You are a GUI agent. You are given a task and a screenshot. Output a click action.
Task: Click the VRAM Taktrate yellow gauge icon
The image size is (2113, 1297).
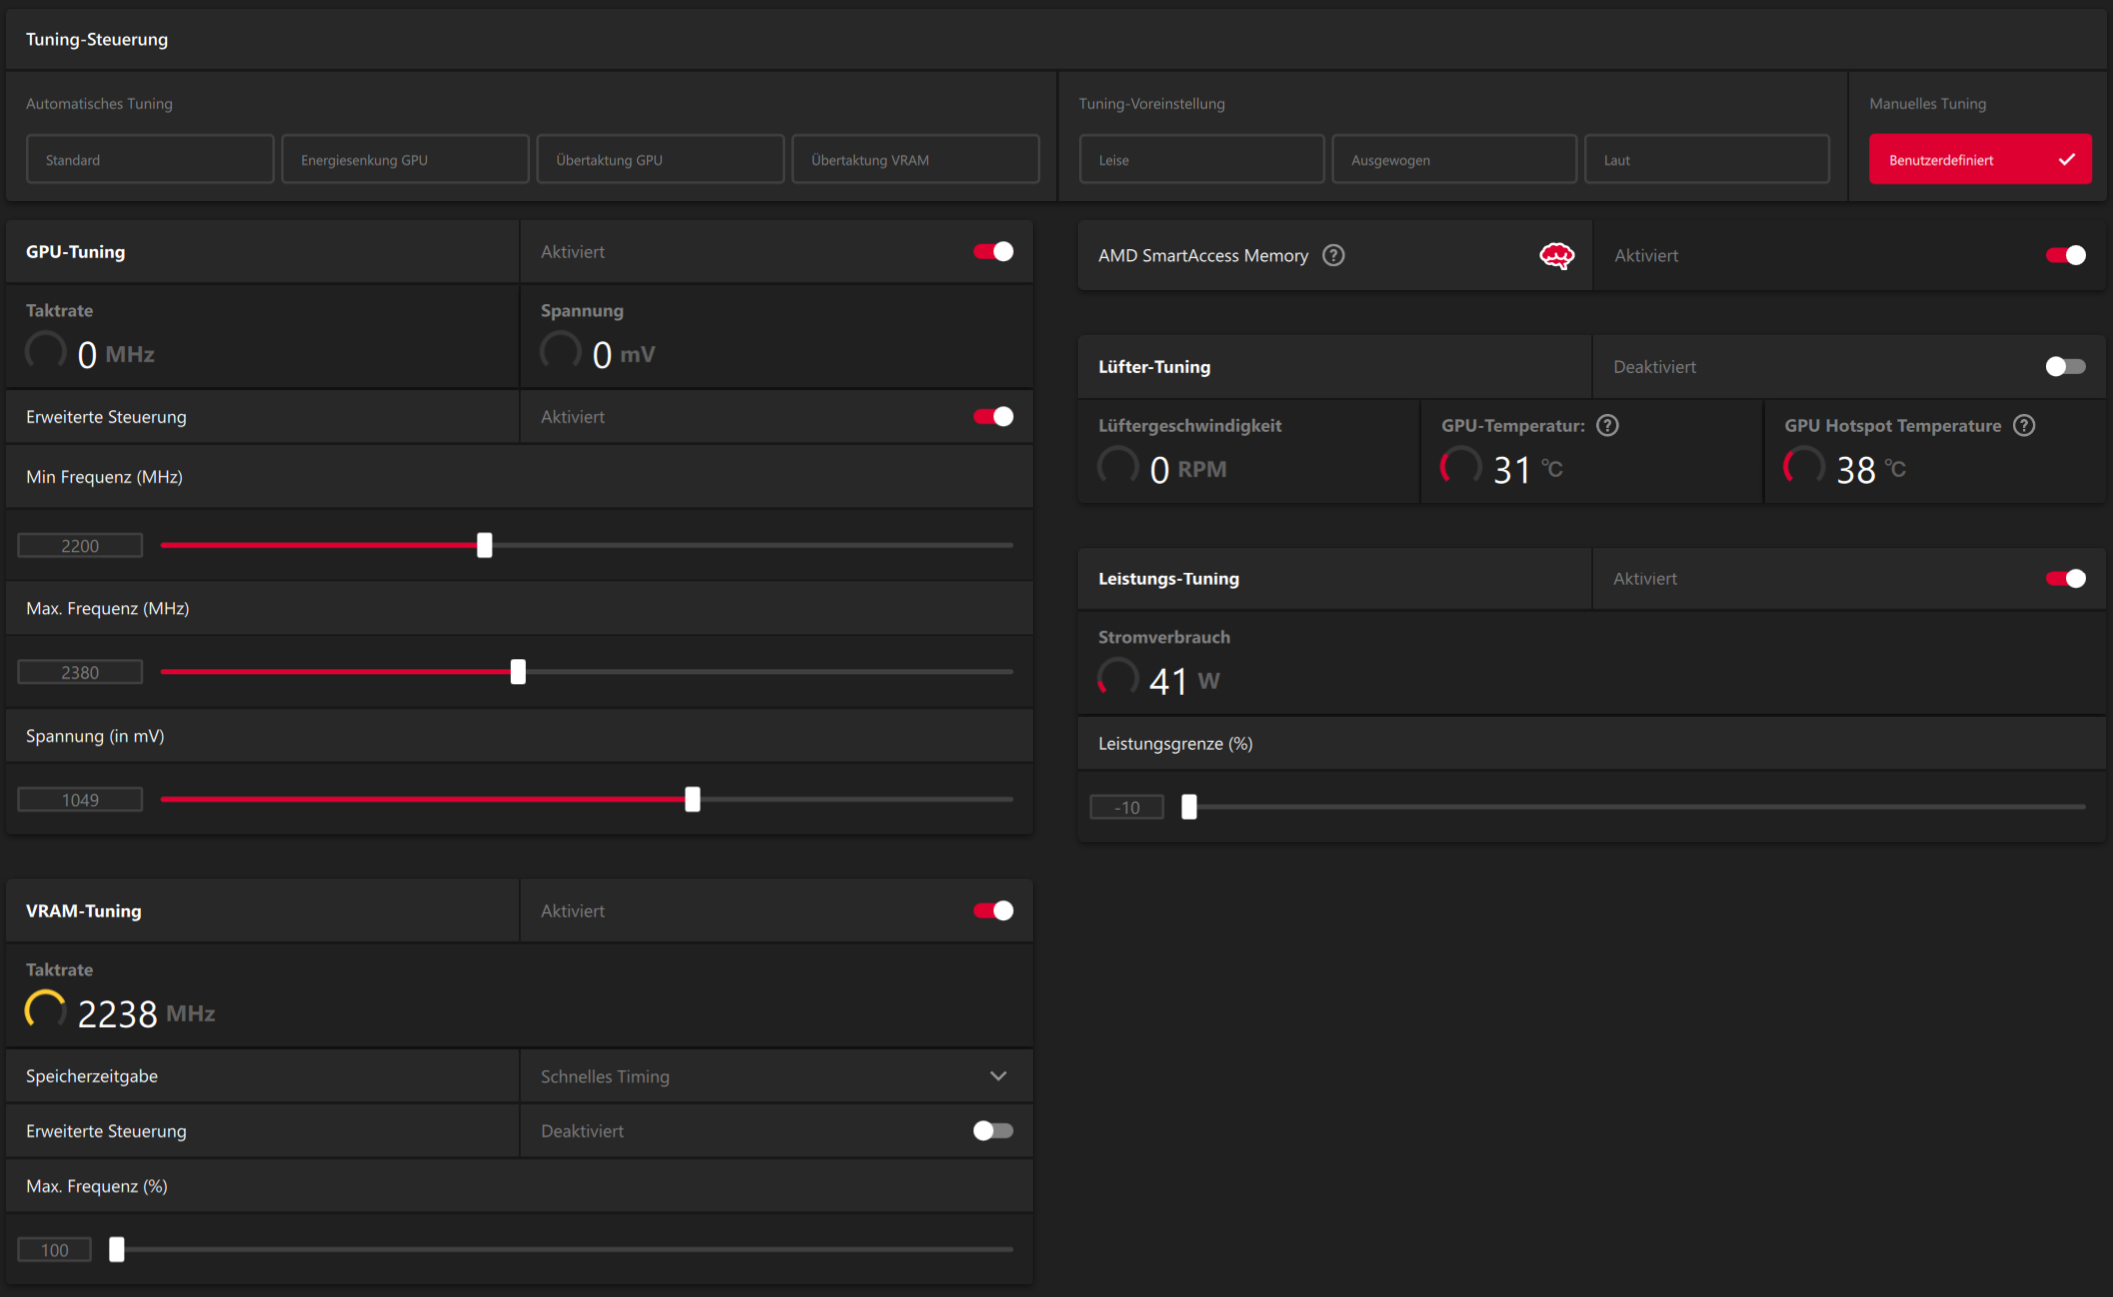(45, 1010)
